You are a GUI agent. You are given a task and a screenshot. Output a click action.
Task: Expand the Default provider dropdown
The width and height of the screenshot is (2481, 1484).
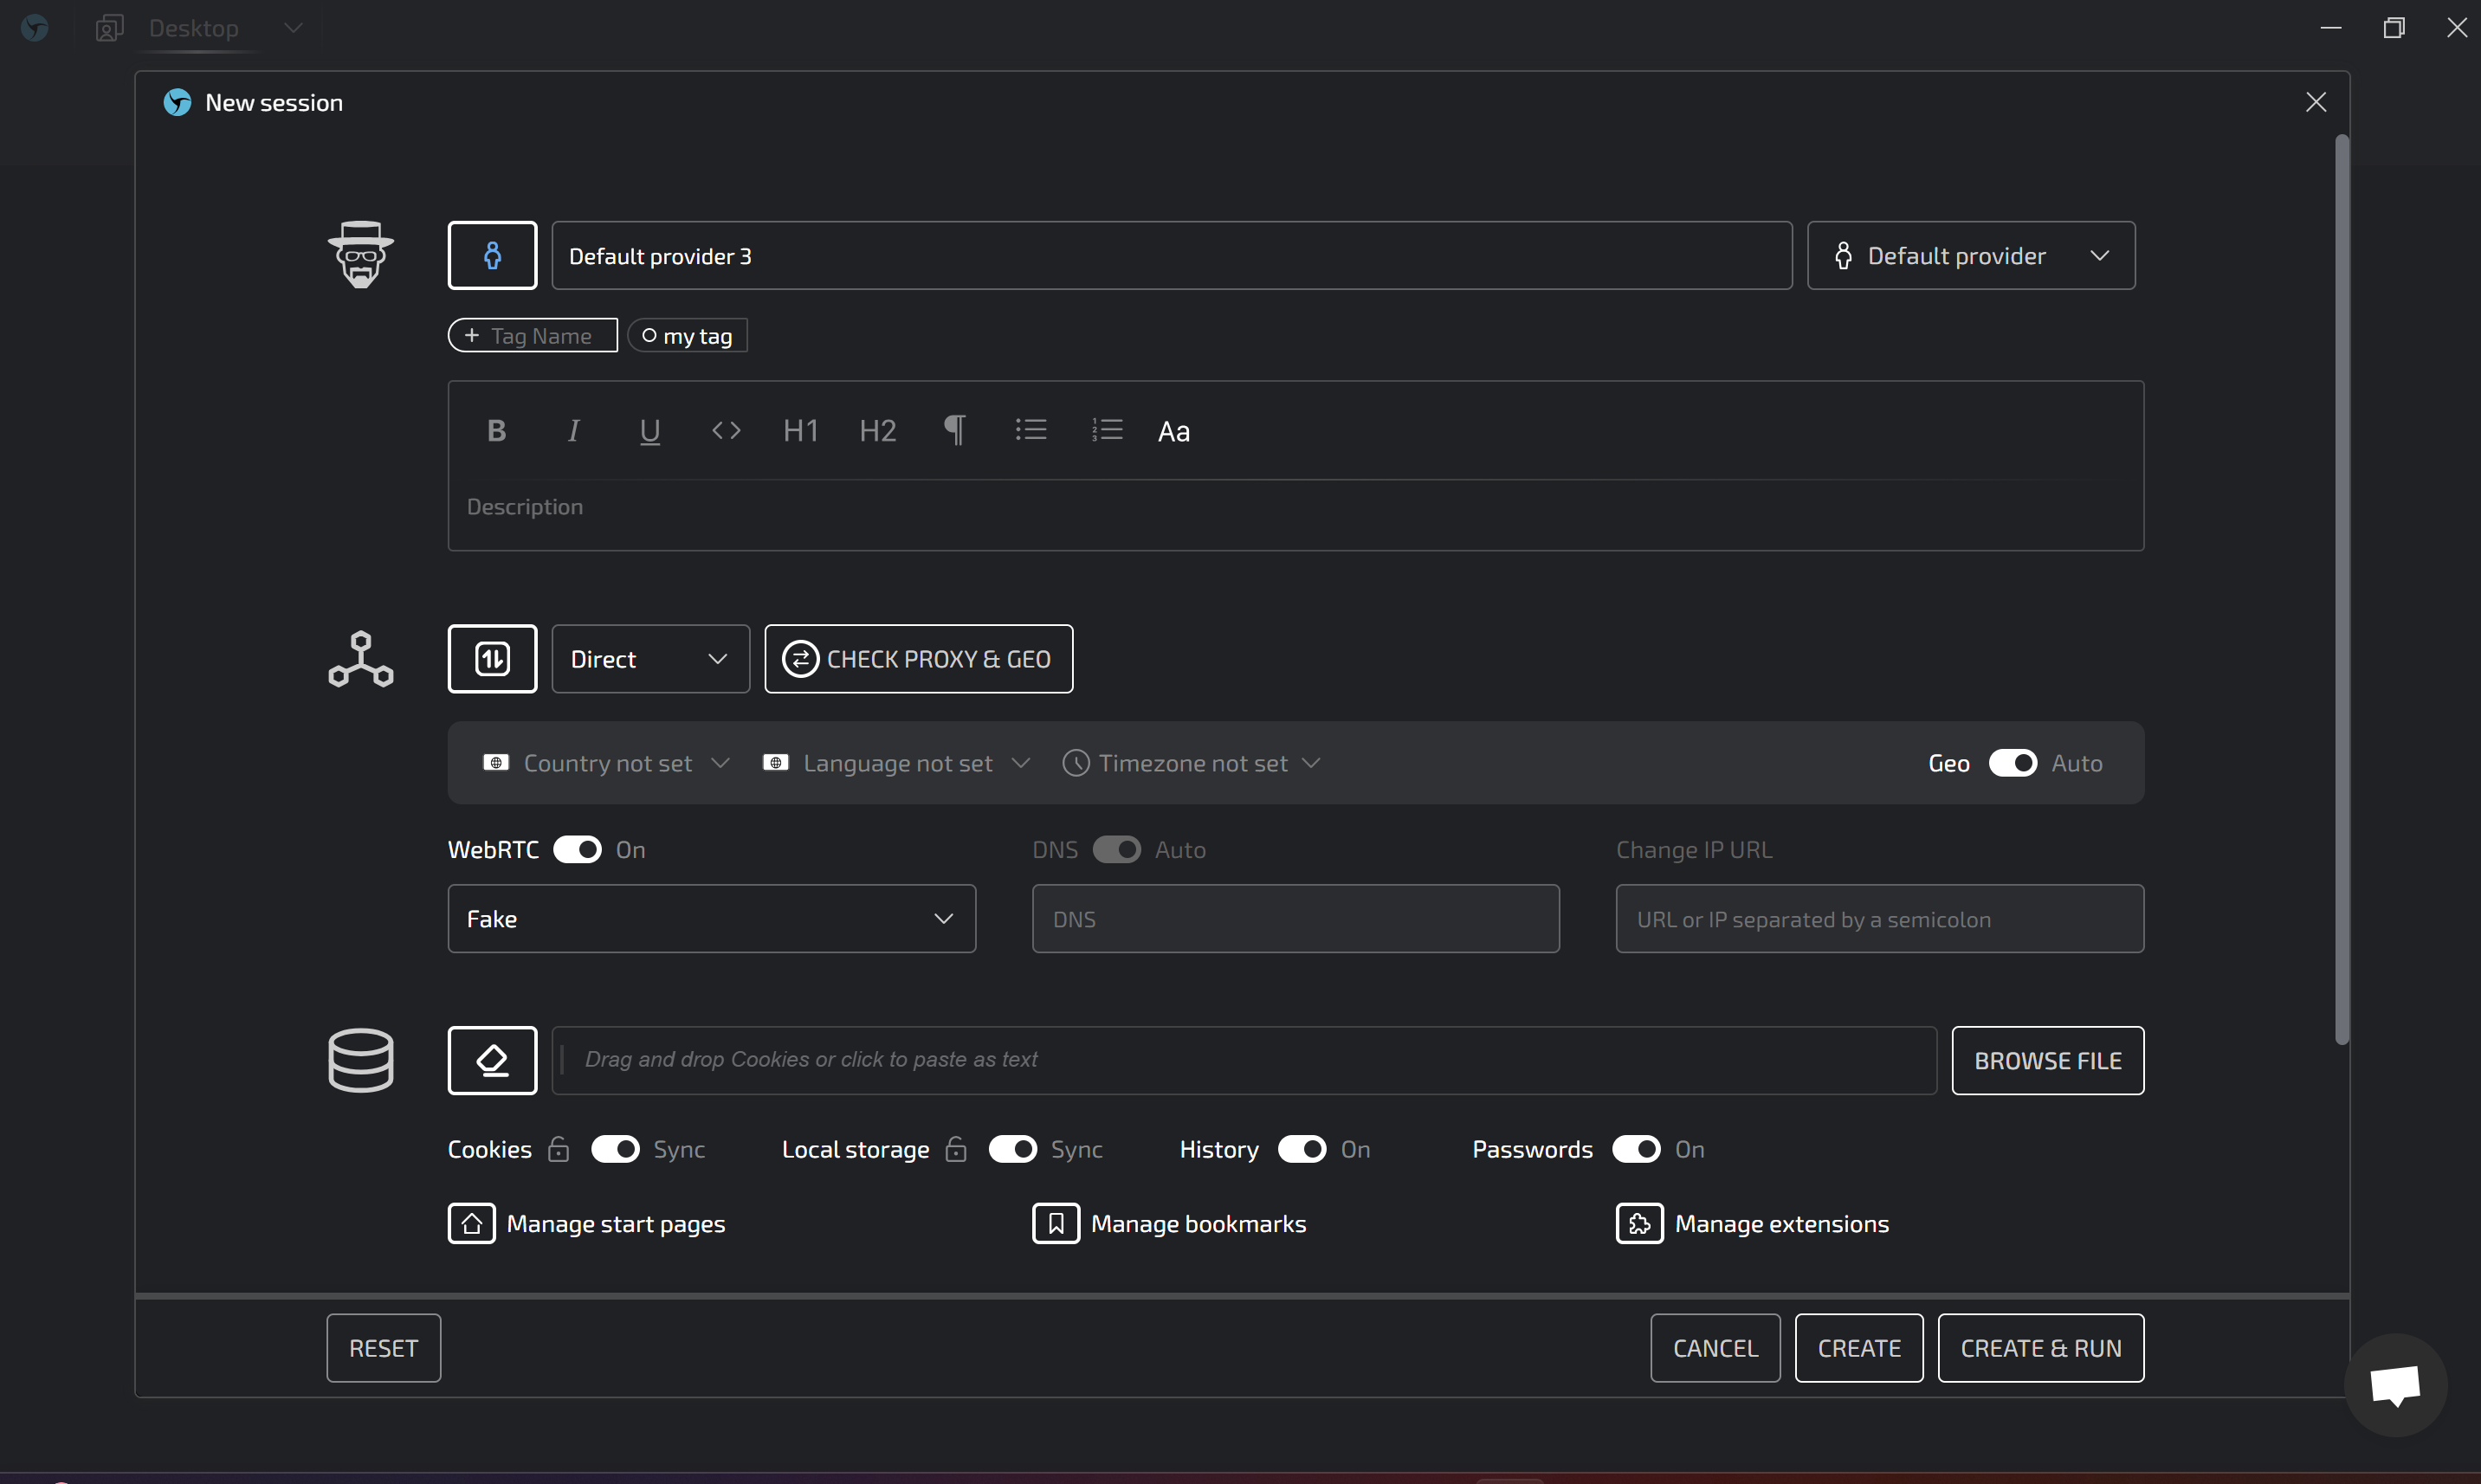tap(1970, 256)
